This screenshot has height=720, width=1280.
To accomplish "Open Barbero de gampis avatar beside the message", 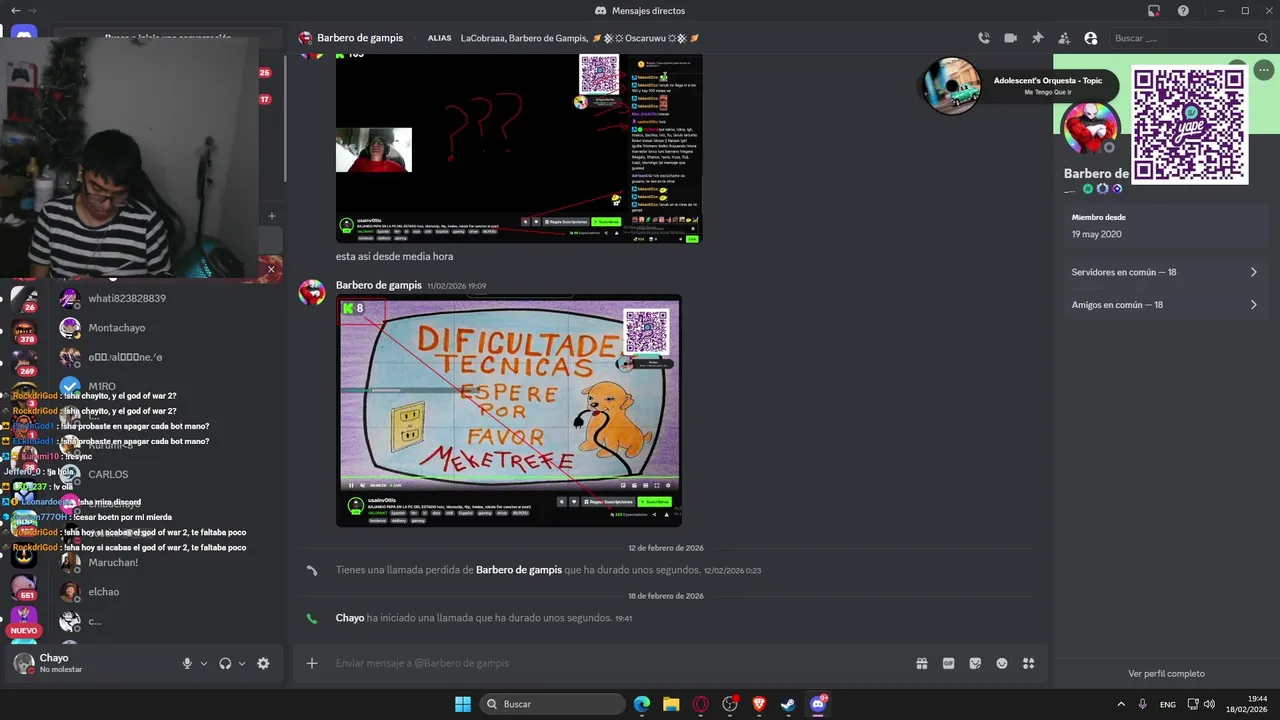I will (x=312, y=292).
